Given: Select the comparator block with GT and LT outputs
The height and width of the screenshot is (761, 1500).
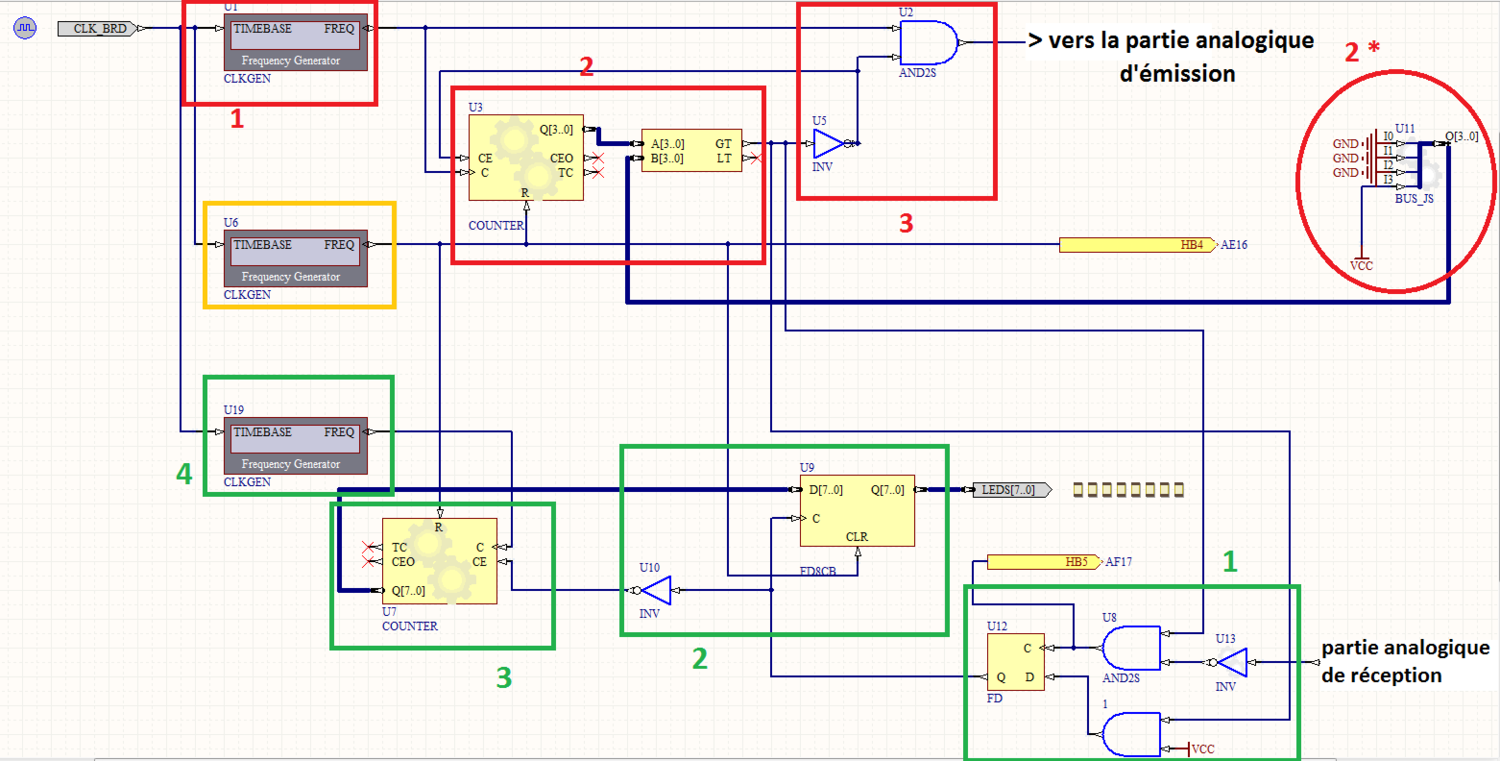Looking at the screenshot, I should (691, 151).
